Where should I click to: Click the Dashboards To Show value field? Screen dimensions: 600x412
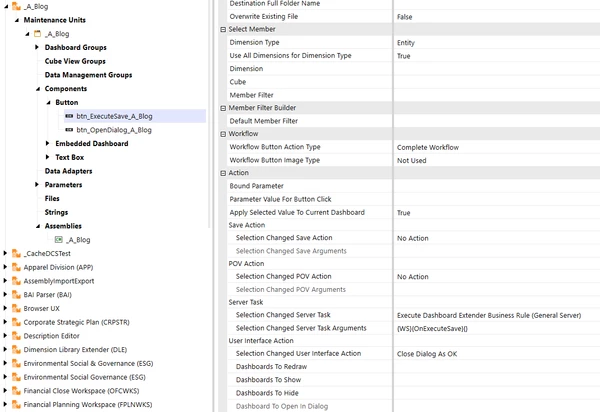(497, 380)
